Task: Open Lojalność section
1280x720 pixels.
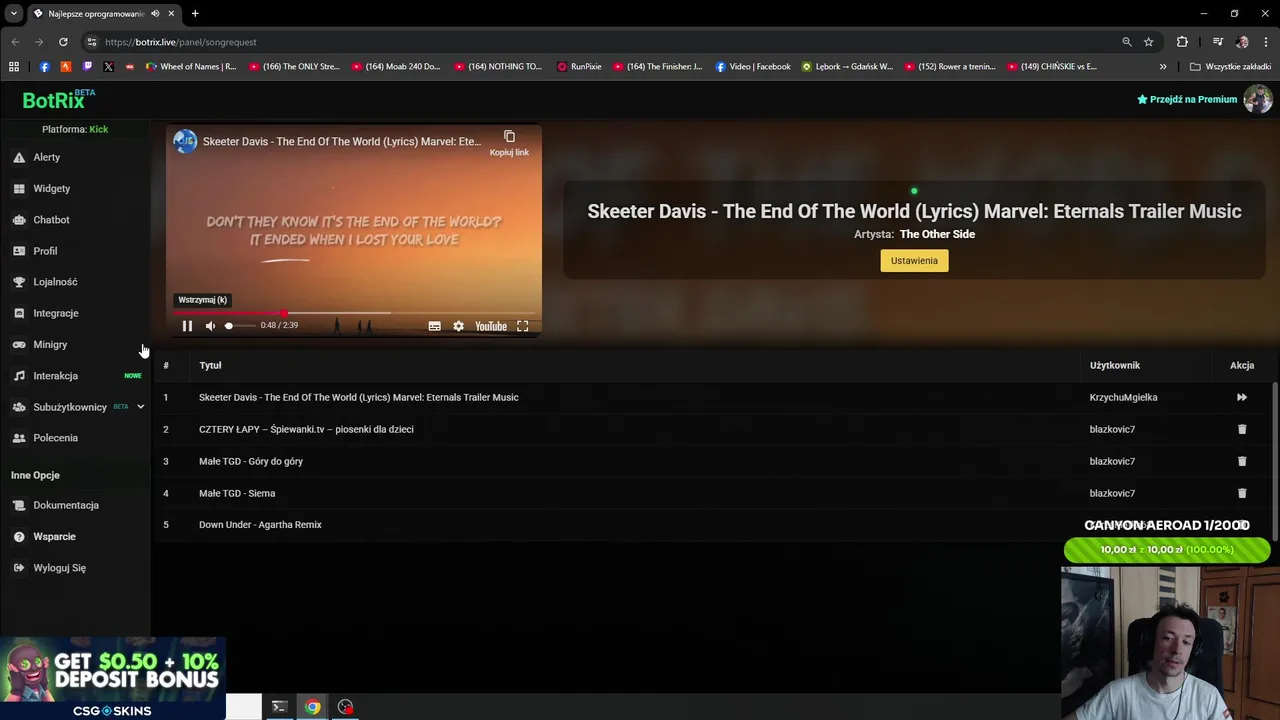Action: 55,282
